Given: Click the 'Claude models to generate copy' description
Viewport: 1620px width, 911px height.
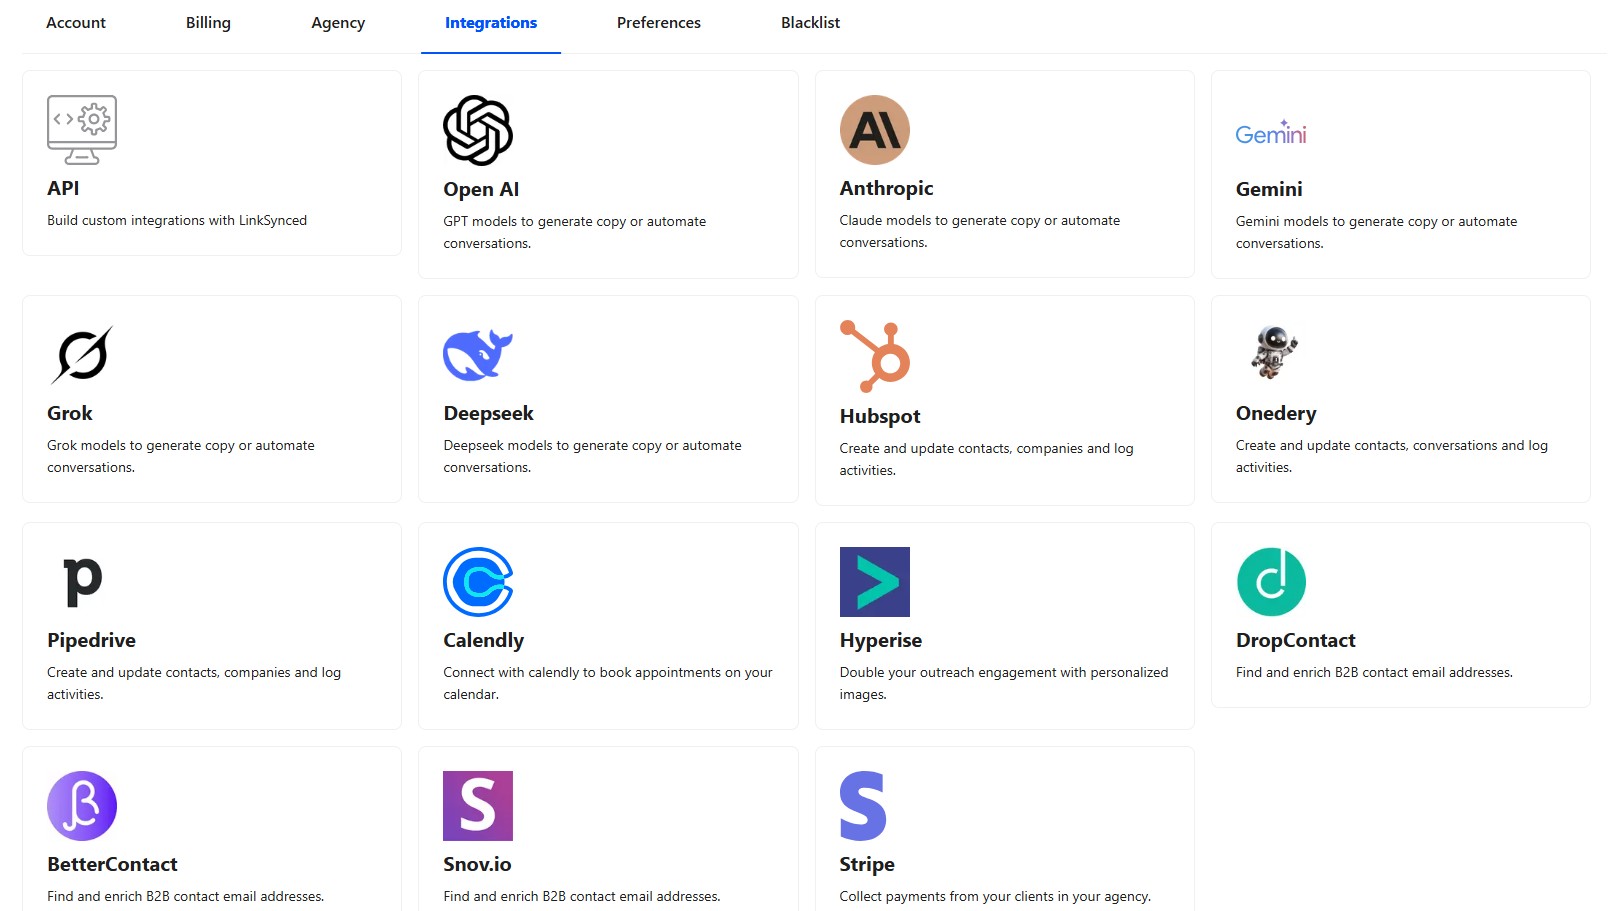Looking at the screenshot, I should (x=980, y=231).
